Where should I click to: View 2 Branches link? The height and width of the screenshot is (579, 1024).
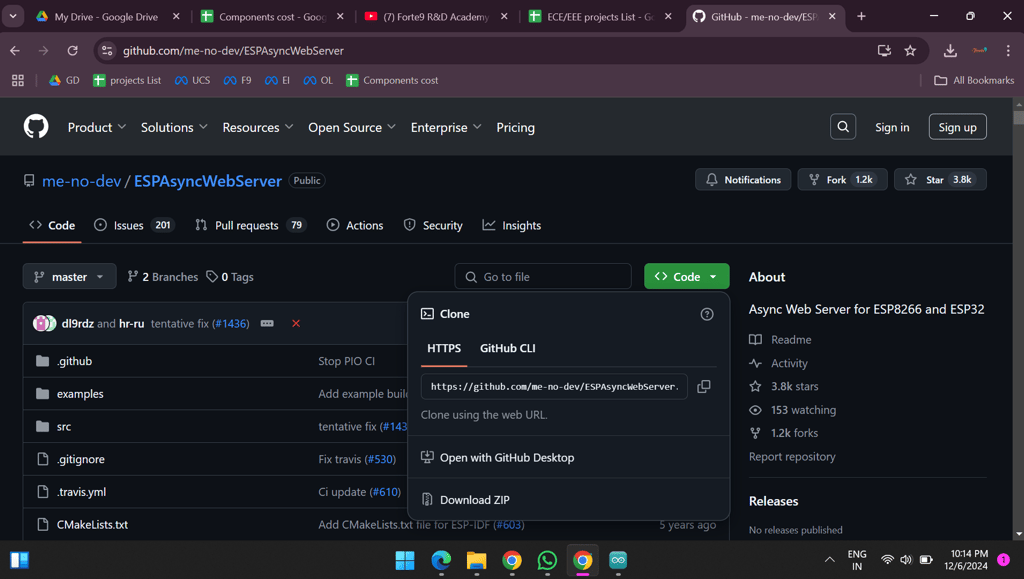coord(163,277)
